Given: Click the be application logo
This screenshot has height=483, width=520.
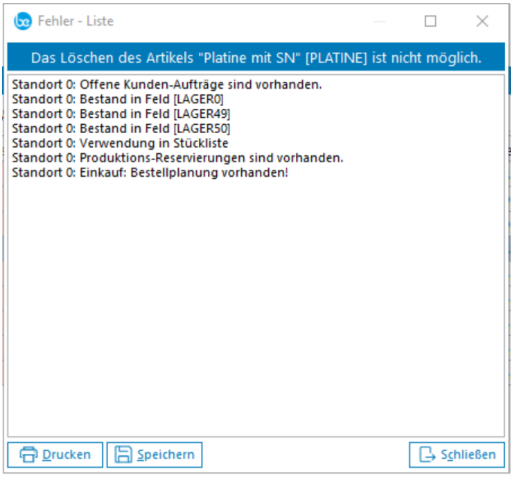Looking at the screenshot, I should click(23, 21).
